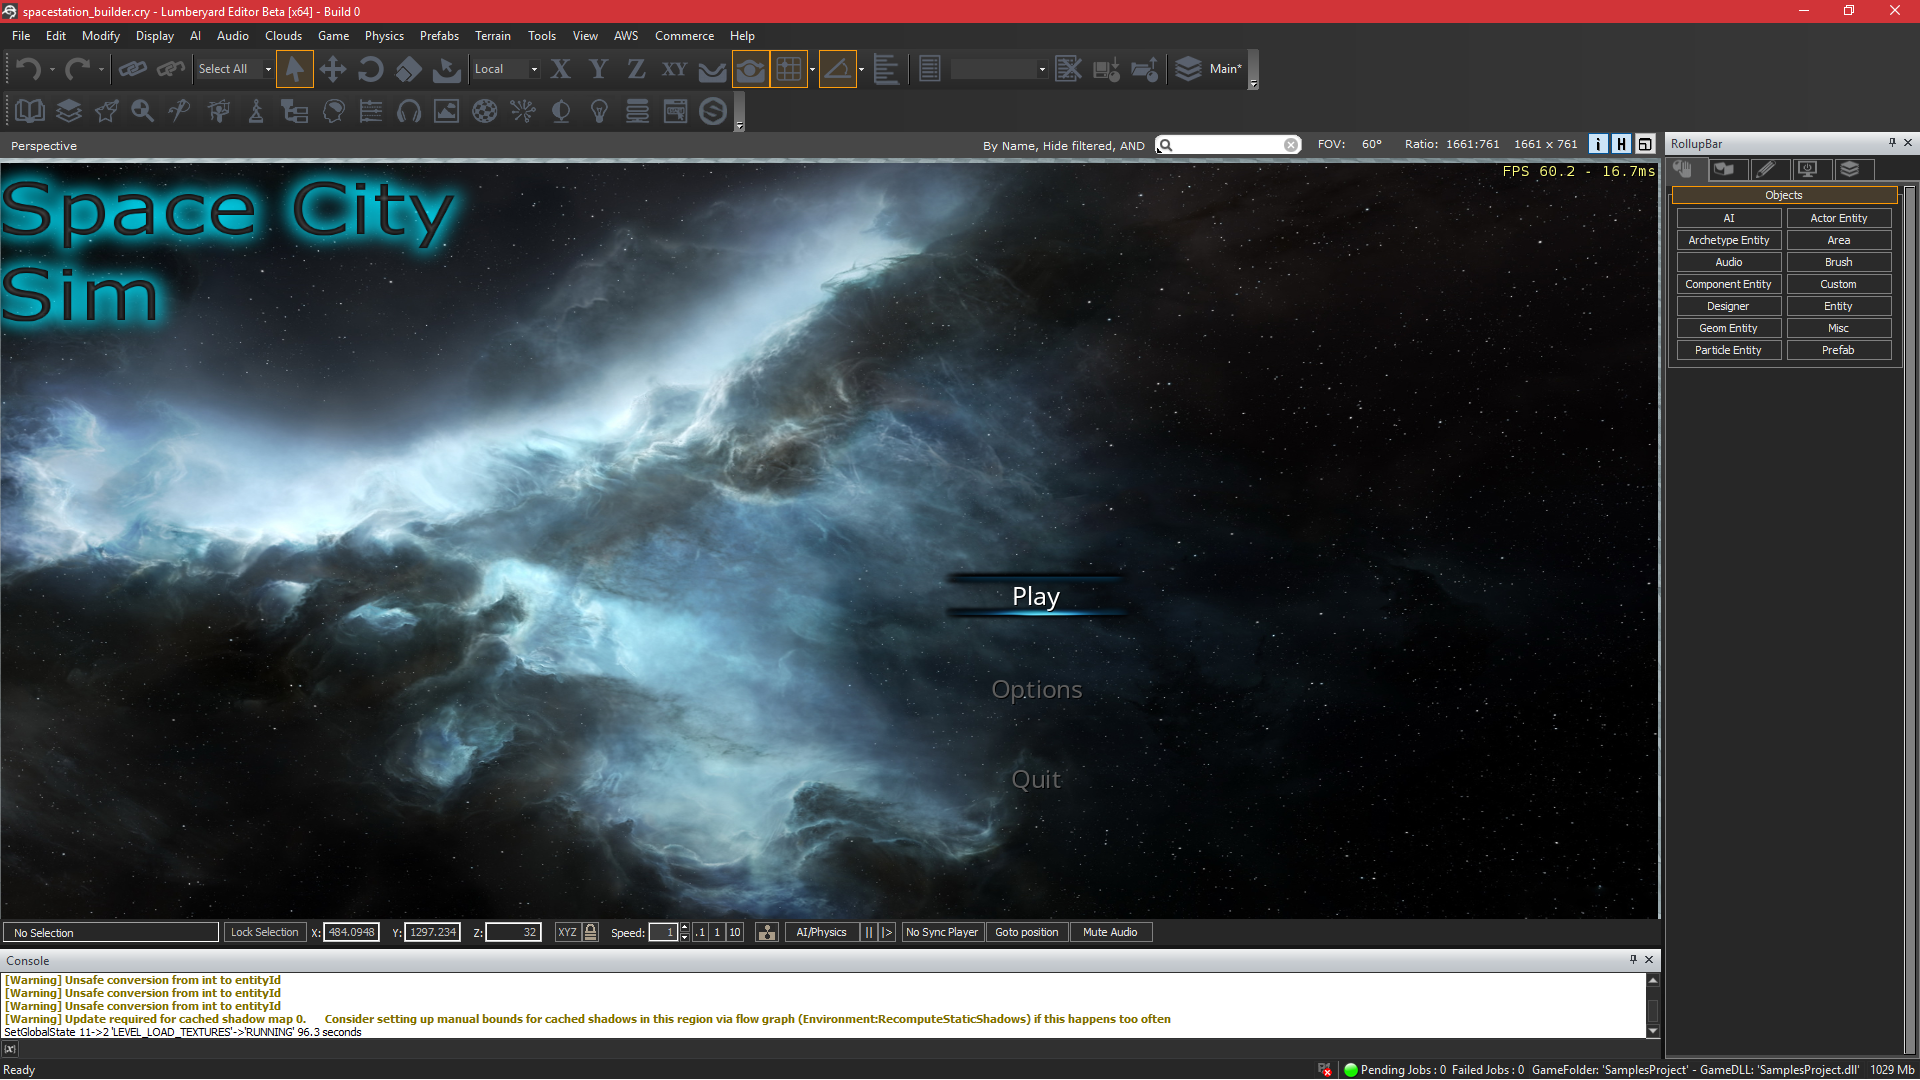Click the Goto position button
The height and width of the screenshot is (1080, 1920).
click(1026, 932)
